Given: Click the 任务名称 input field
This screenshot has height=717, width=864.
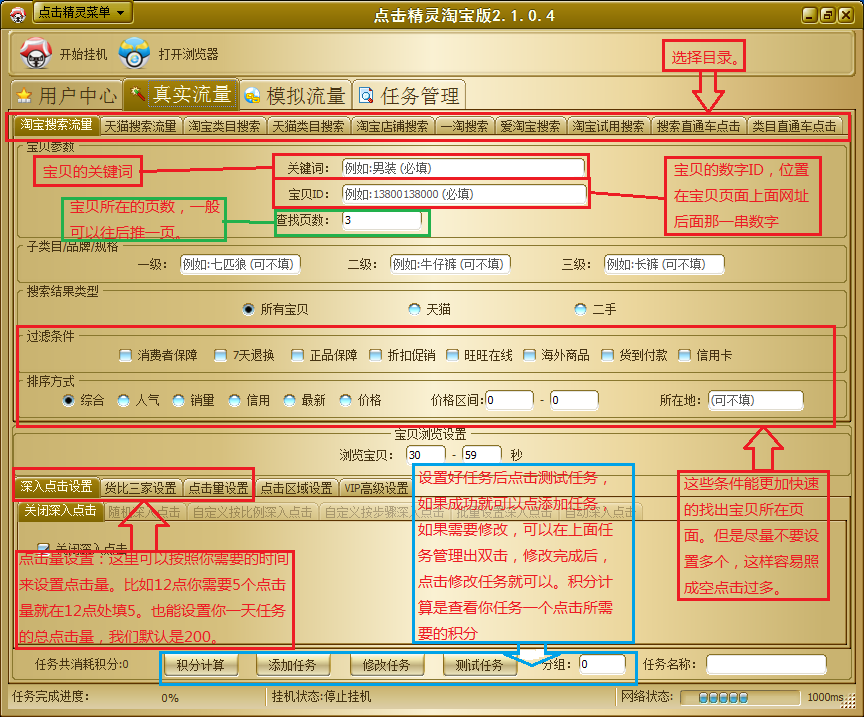Looking at the screenshot, I should 766,664.
